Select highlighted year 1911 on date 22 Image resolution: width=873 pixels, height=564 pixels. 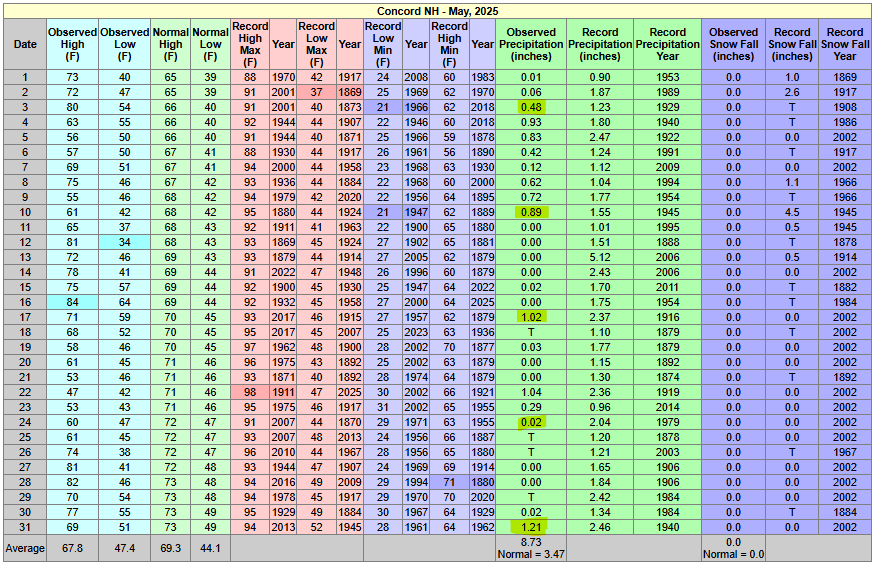pos(283,393)
